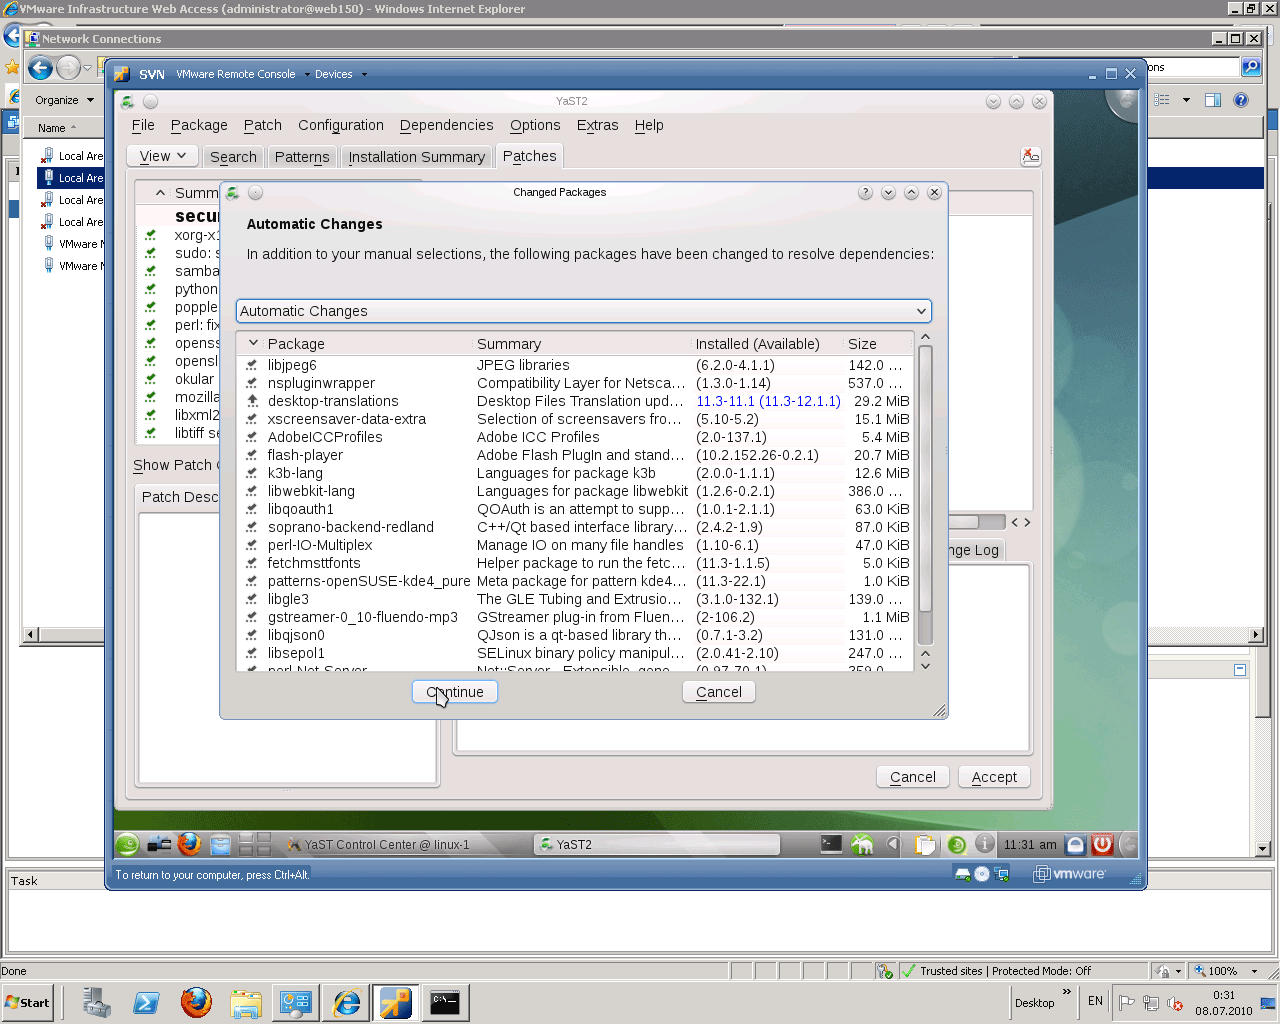Toggle status icon for k3b-lang package
1280x1024 pixels.
click(252, 473)
